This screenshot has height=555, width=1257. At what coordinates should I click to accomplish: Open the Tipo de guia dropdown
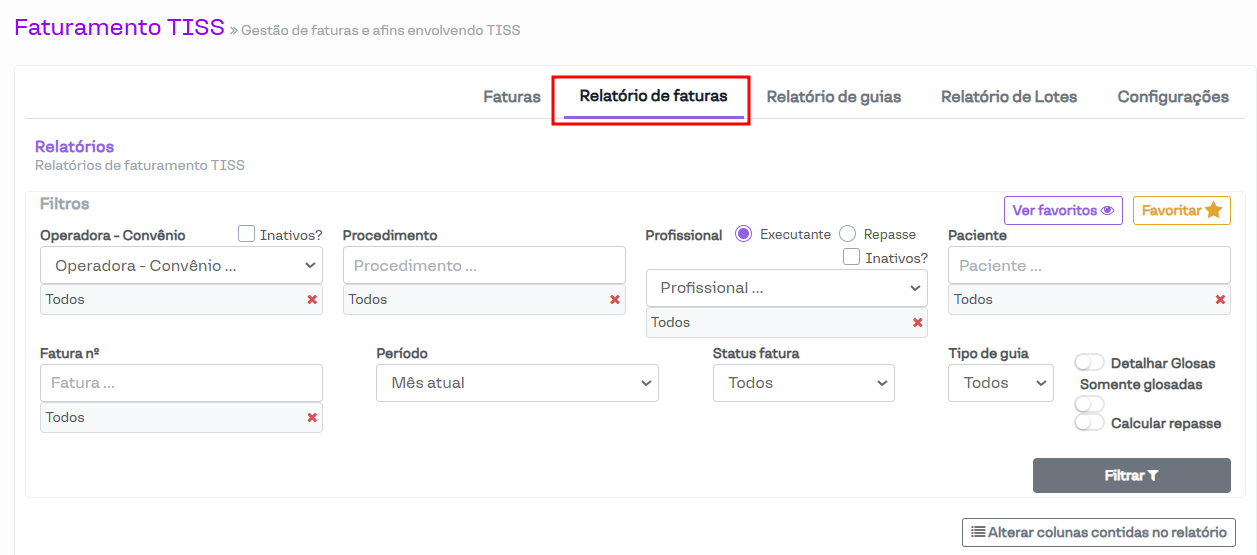click(x=1000, y=383)
